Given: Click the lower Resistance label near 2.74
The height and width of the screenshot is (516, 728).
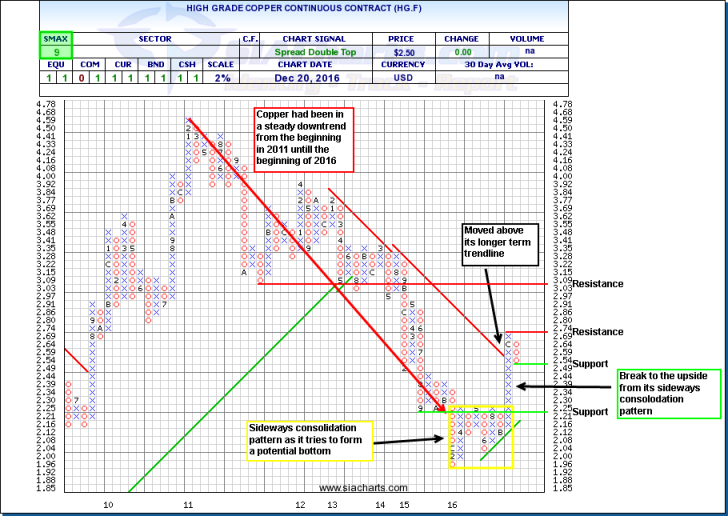Looking at the screenshot, I should (599, 332).
